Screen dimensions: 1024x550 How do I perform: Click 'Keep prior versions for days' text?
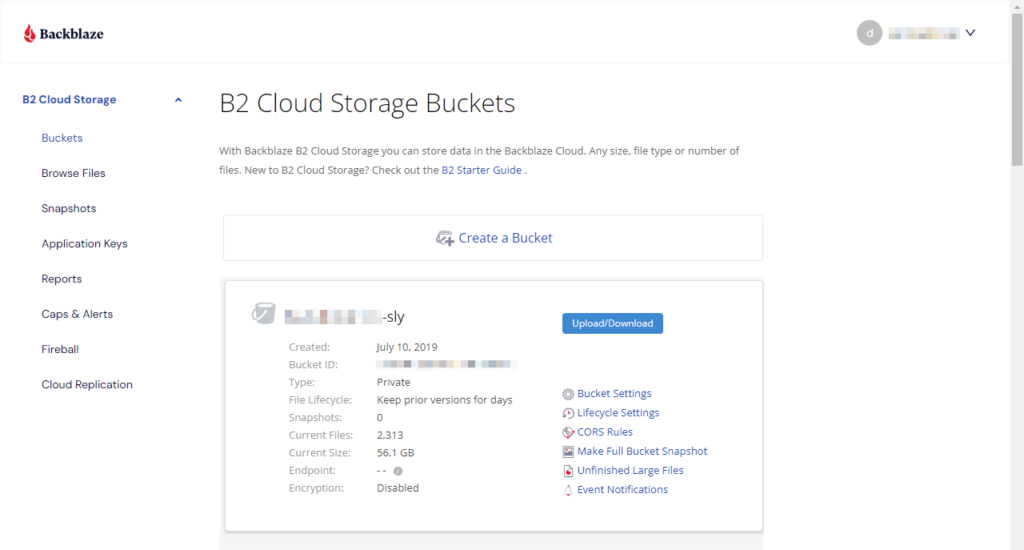coord(444,400)
